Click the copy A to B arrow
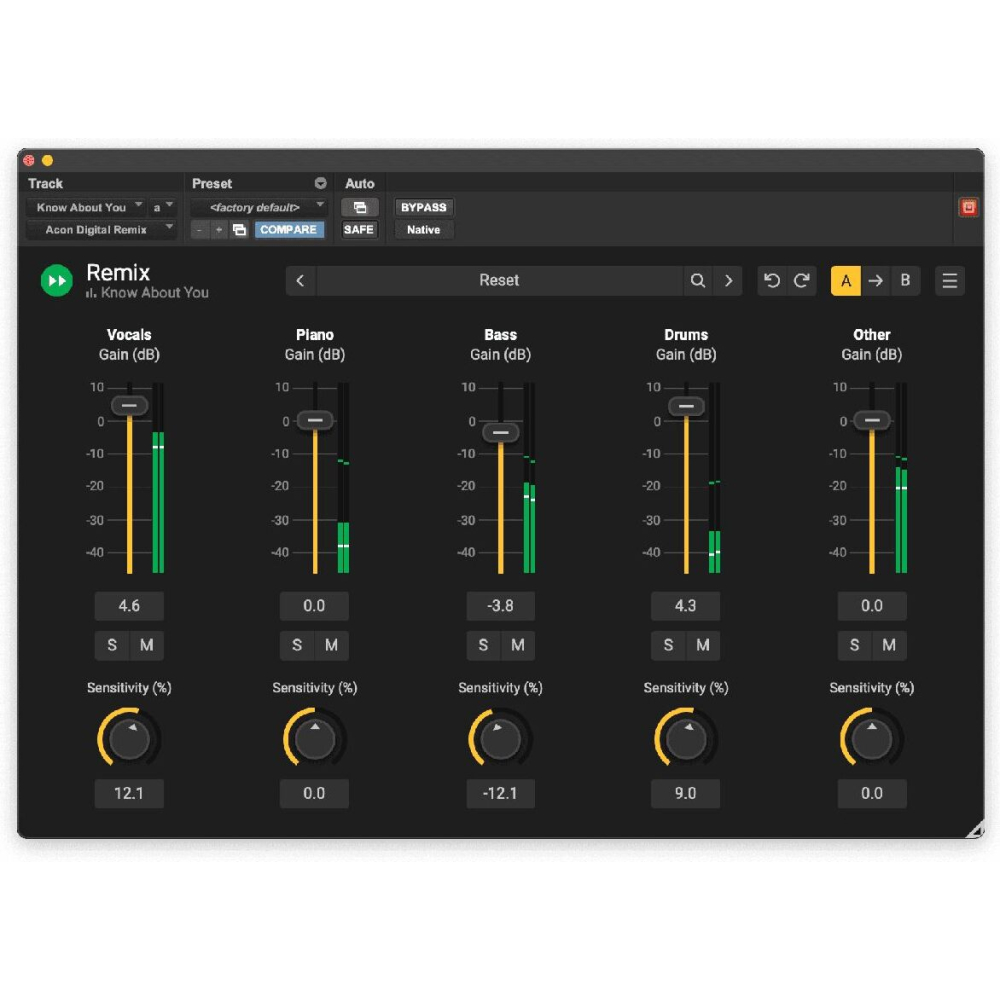The height and width of the screenshot is (1000, 1000). click(875, 281)
